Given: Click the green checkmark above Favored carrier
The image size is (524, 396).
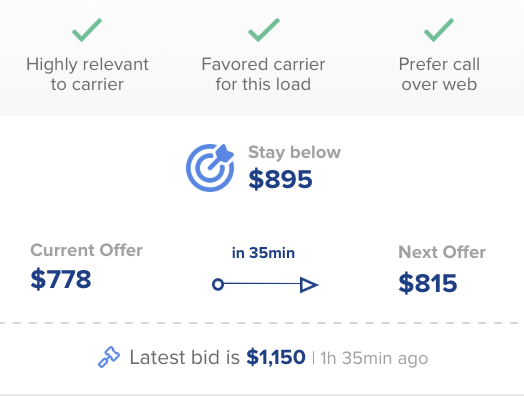Looking at the screenshot, I should click(264, 30).
